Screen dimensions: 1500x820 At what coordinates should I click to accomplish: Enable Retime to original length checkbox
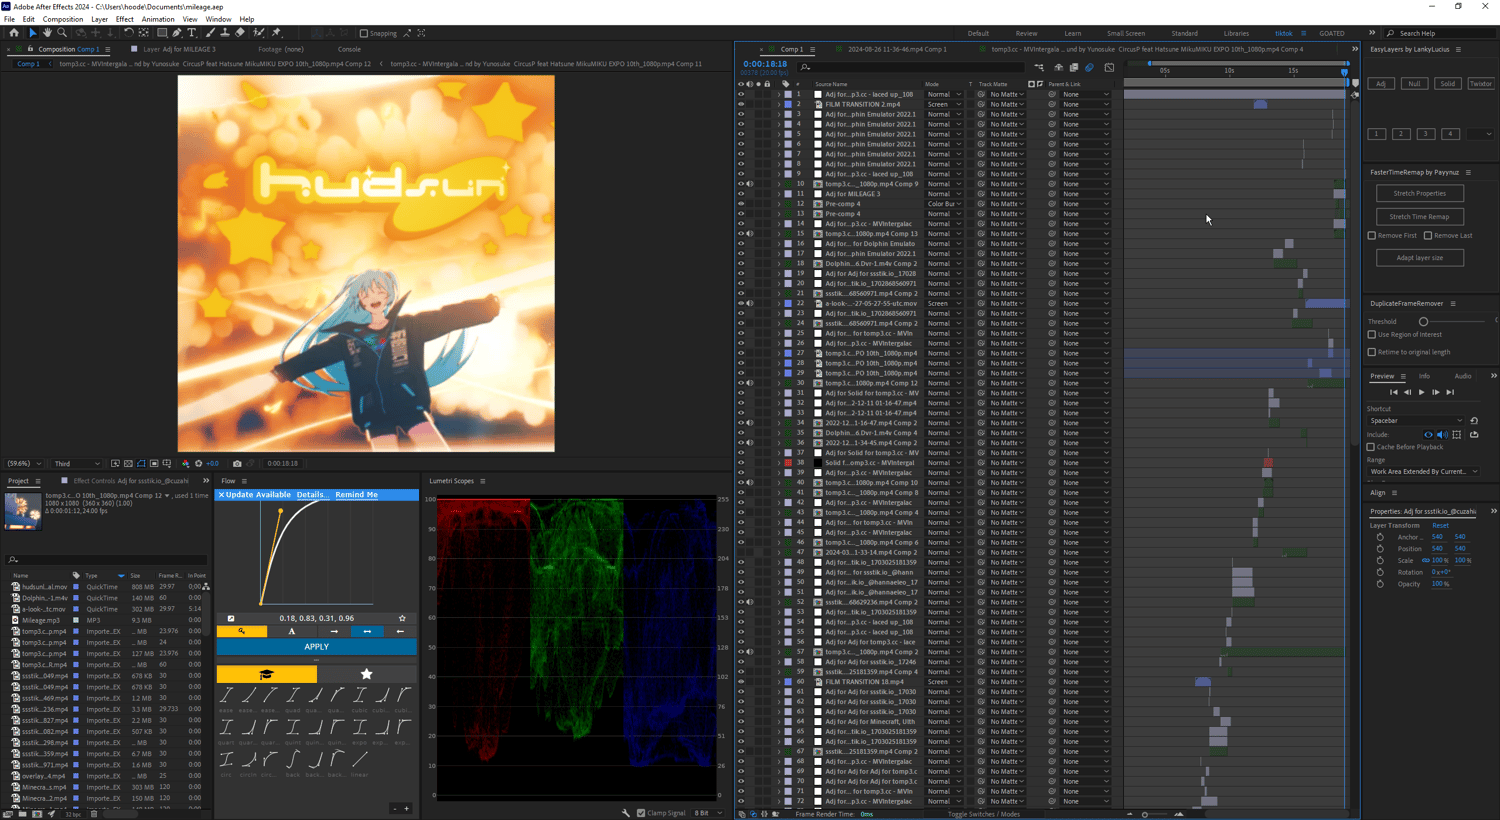point(1372,352)
